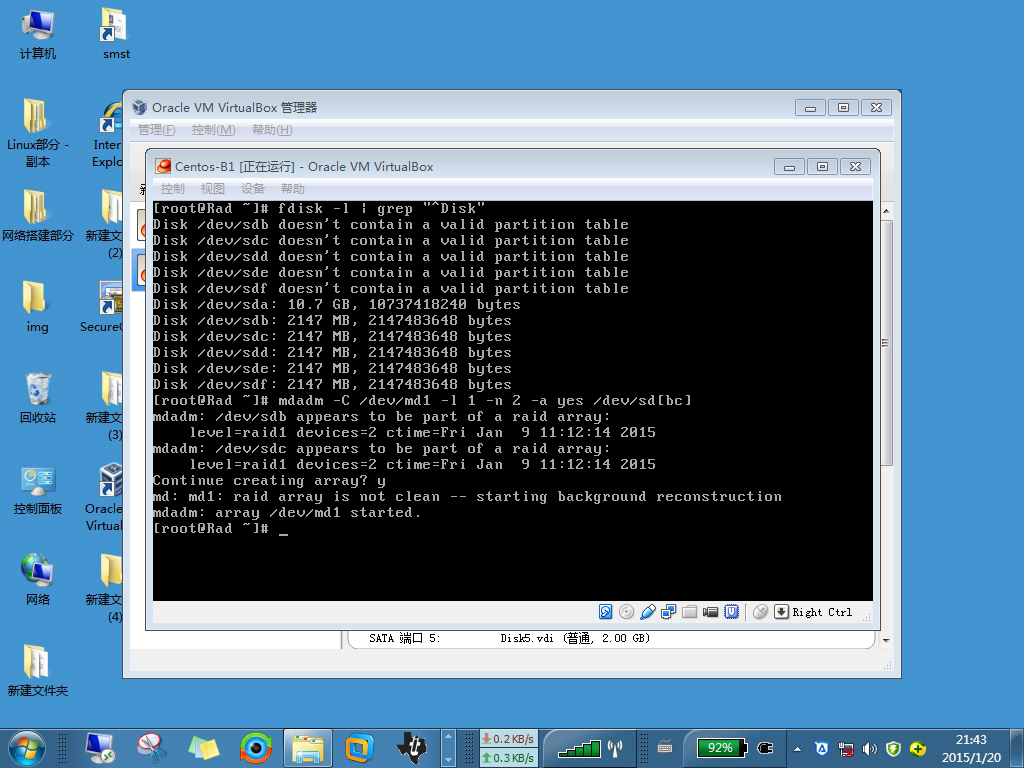Screen dimensions: 1024x768
Task: Click the VirtualBox manager vertical scrollbar thumb
Action: 886,343
